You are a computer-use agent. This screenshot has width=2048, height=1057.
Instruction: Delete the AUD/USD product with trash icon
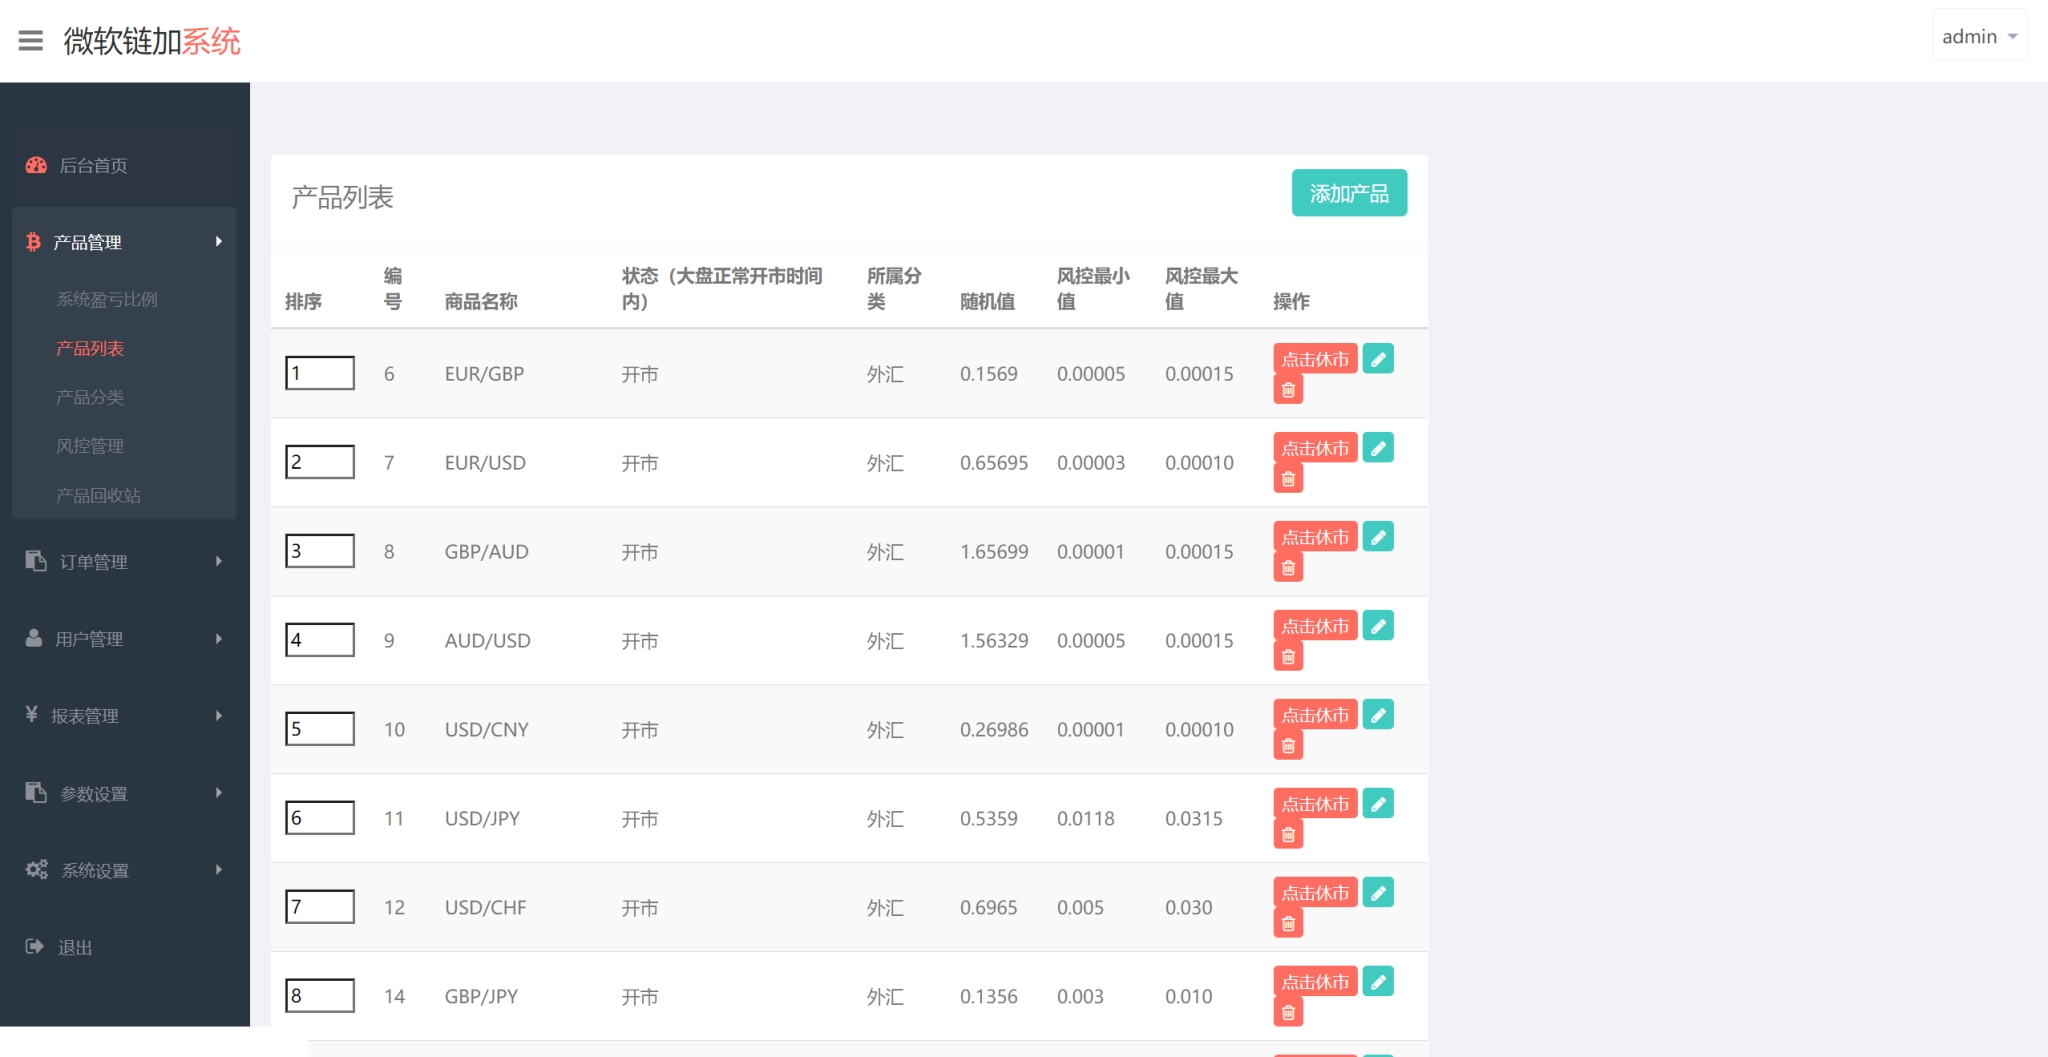[1288, 657]
